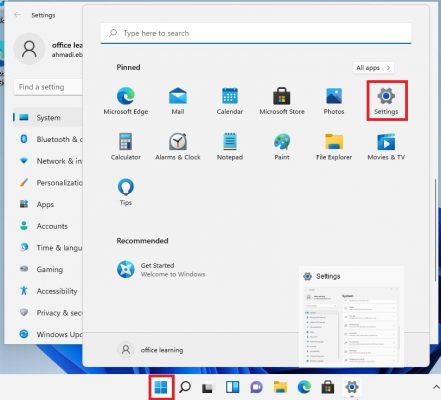Launch the Photos app
The height and width of the screenshot is (400, 441).
[x=334, y=101]
